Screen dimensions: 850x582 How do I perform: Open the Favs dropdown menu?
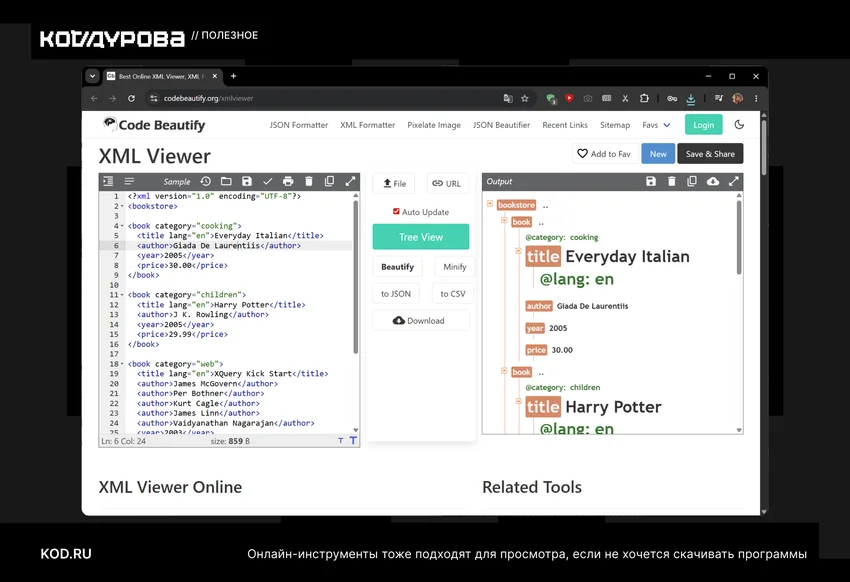[656, 125]
